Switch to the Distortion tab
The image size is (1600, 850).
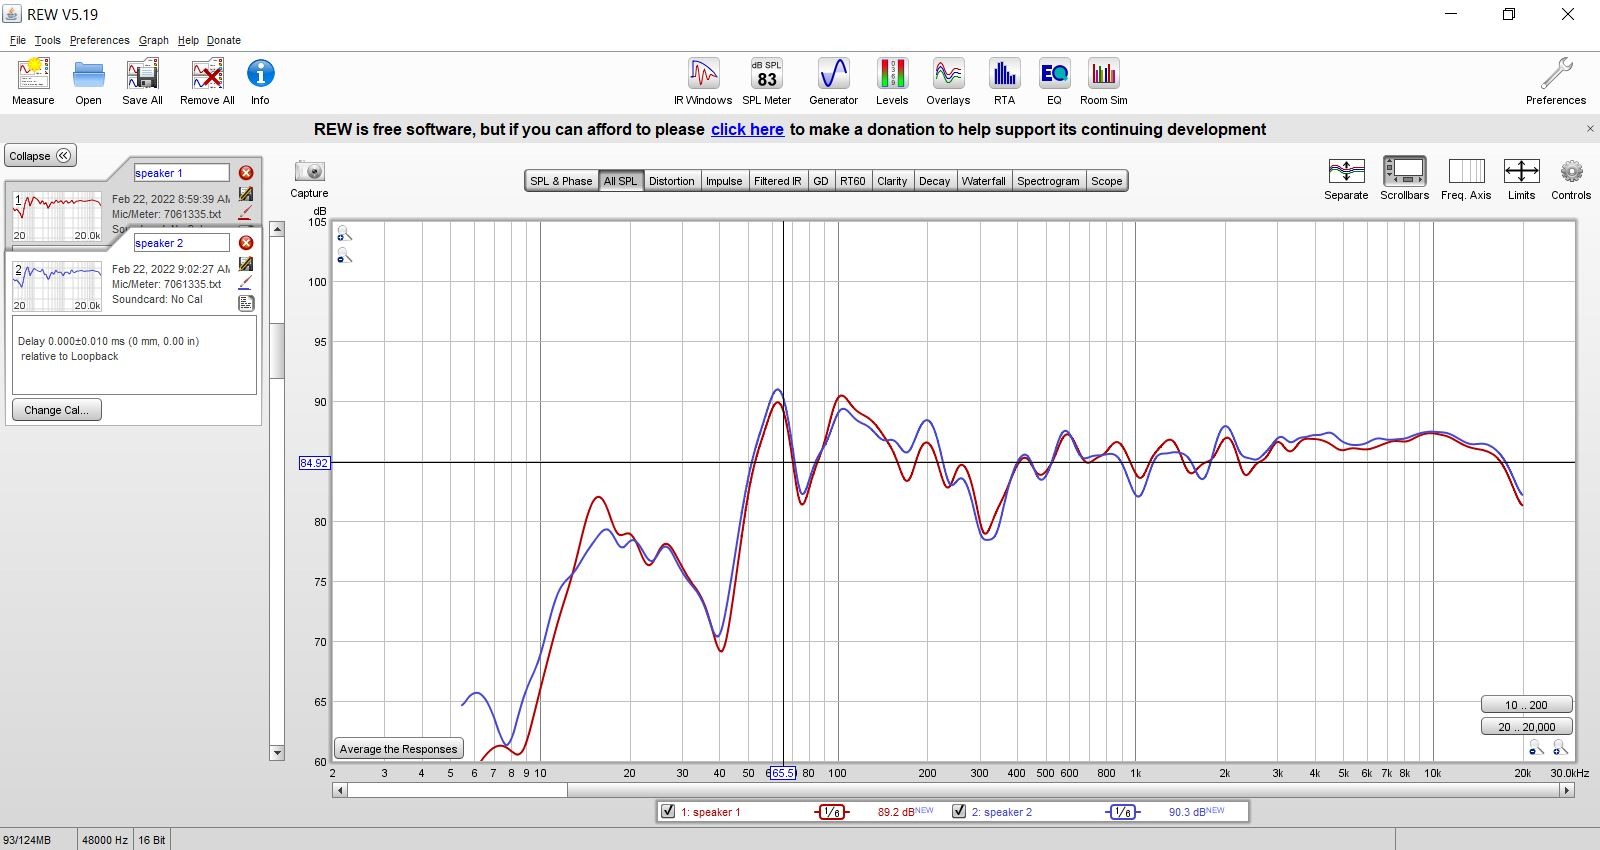671,181
